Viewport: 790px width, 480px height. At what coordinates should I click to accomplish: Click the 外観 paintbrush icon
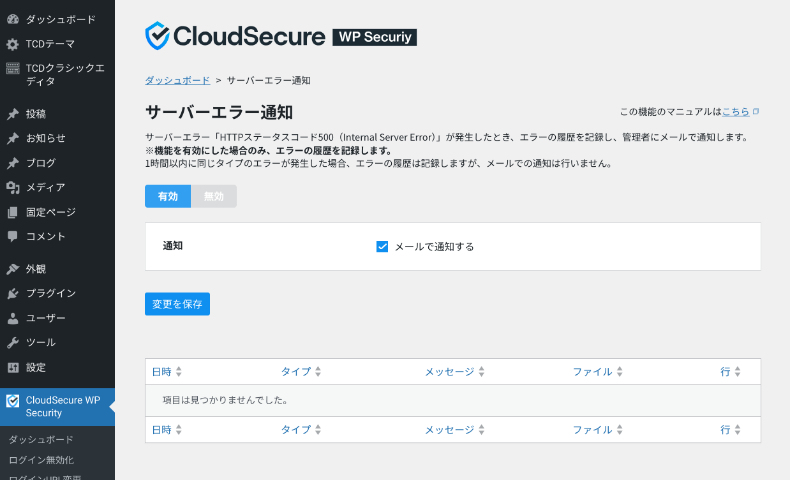coord(13,269)
